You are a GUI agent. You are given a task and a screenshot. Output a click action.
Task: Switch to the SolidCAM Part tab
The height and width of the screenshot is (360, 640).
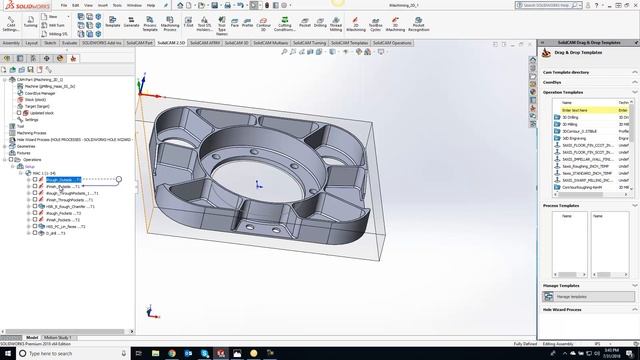click(139, 43)
